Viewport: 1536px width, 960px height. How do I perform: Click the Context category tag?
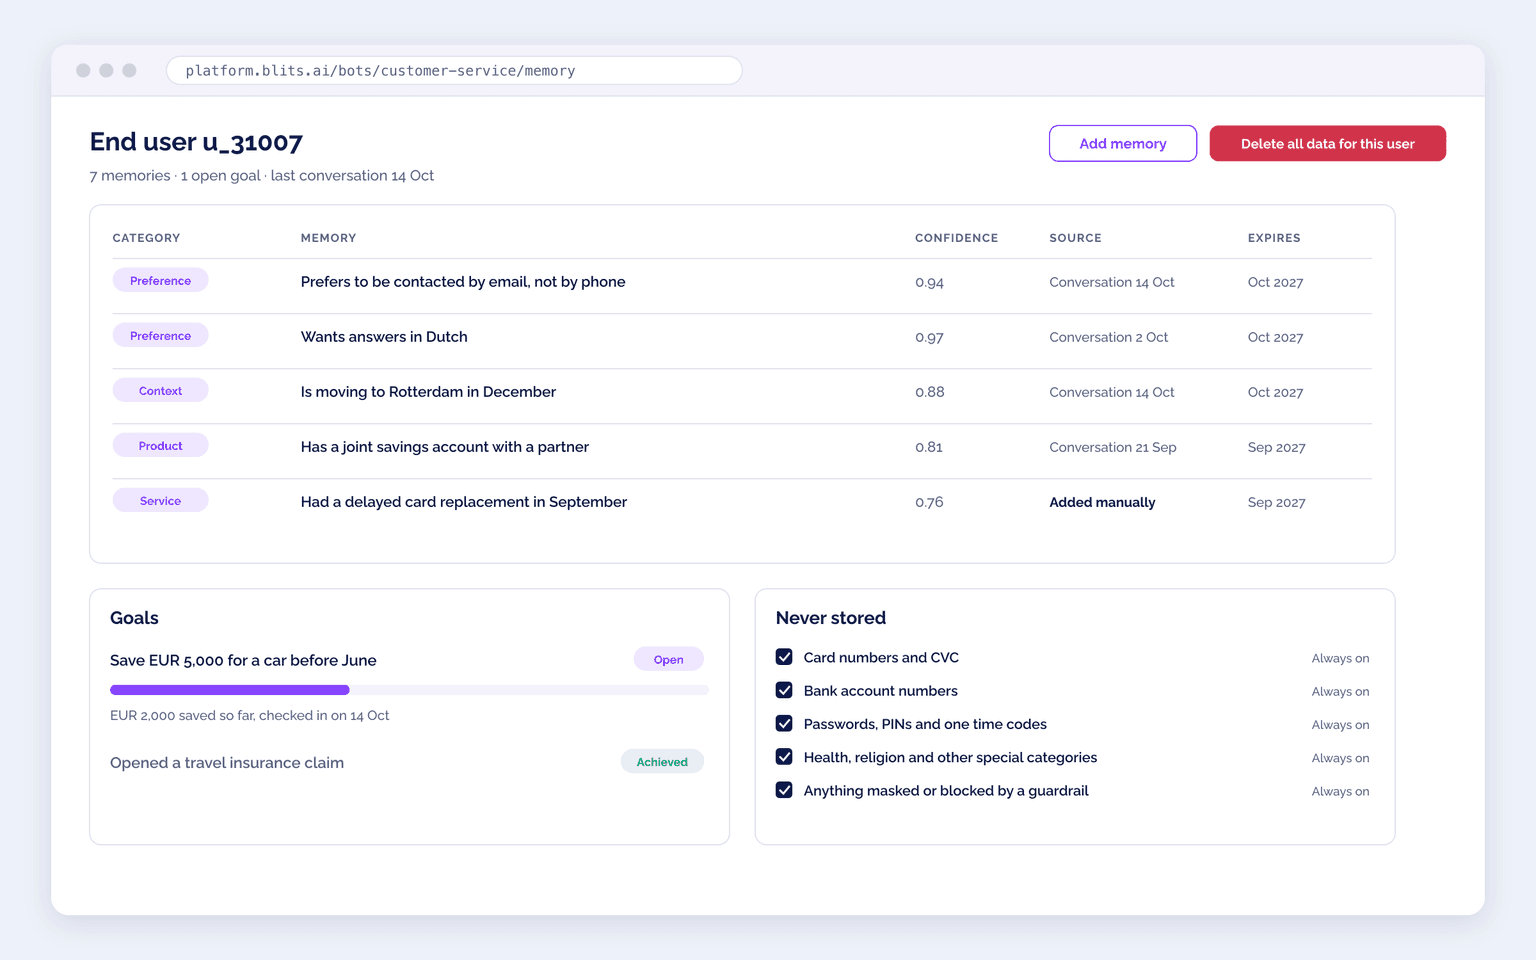[x=160, y=390]
